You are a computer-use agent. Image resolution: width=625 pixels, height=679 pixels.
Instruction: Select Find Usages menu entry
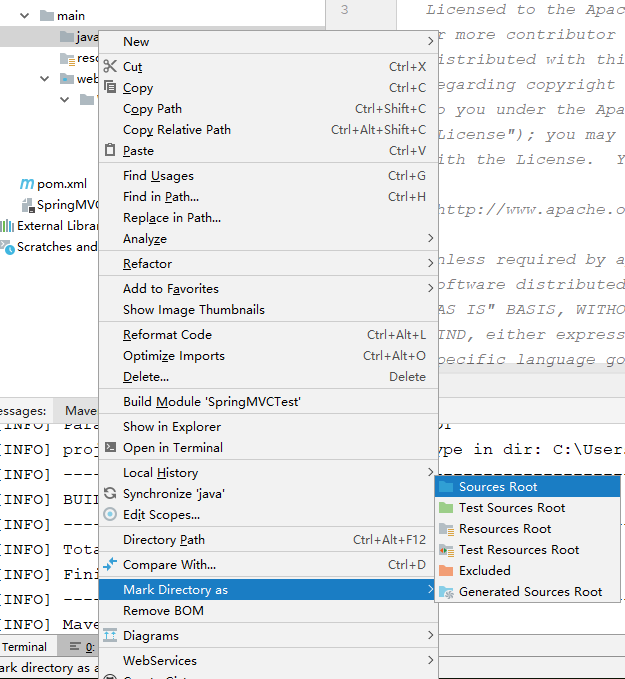coord(269,175)
